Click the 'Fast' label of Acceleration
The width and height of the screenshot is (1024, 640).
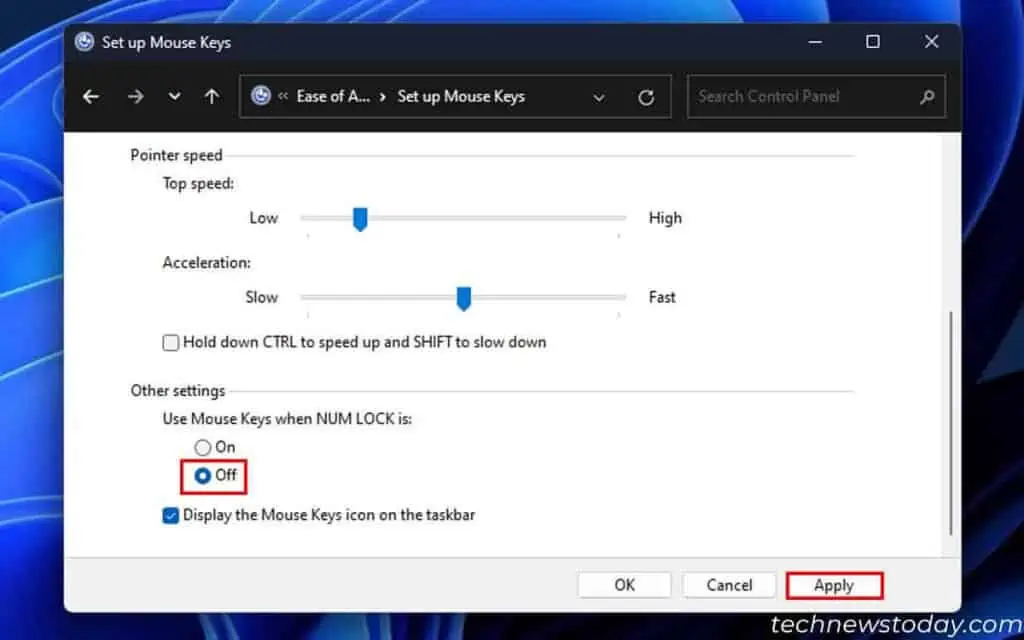(x=662, y=297)
